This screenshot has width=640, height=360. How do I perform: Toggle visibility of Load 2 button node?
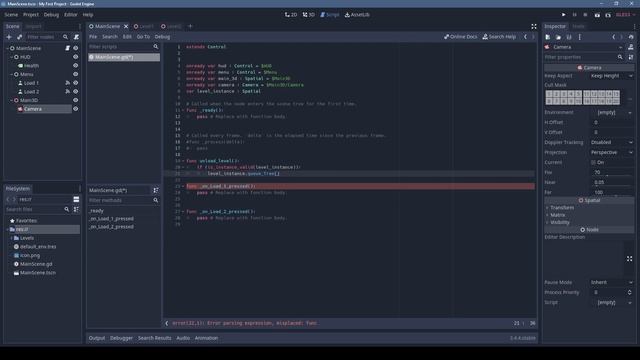(76, 91)
